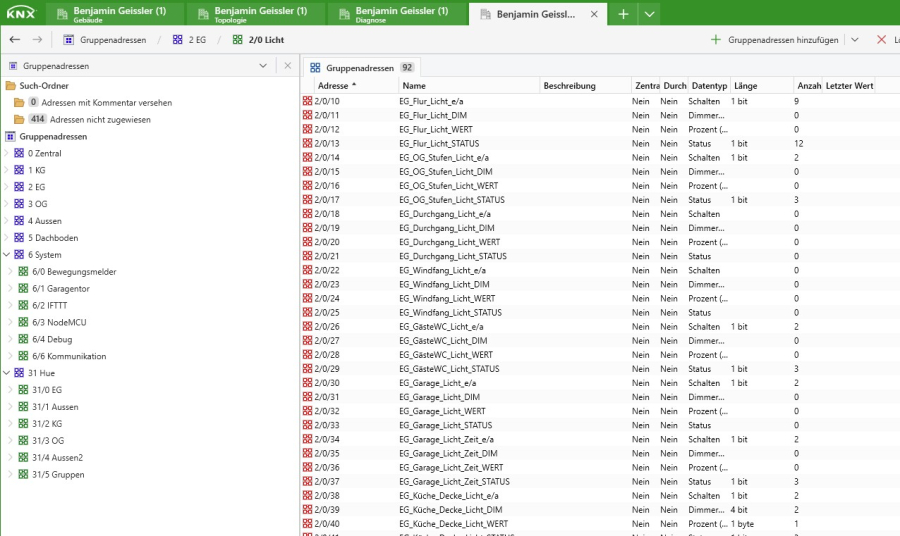Click Gruppenadressen breadcrumb in navigation bar
The image size is (900, 536).
point(105,40)
